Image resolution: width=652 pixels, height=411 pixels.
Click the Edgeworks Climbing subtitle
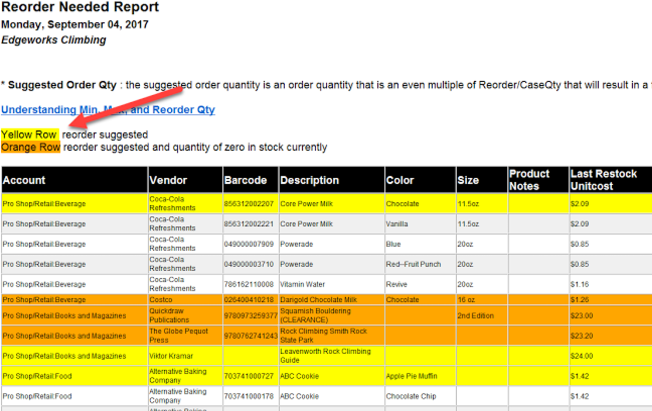pyautogui.click(x=54, y=40)
